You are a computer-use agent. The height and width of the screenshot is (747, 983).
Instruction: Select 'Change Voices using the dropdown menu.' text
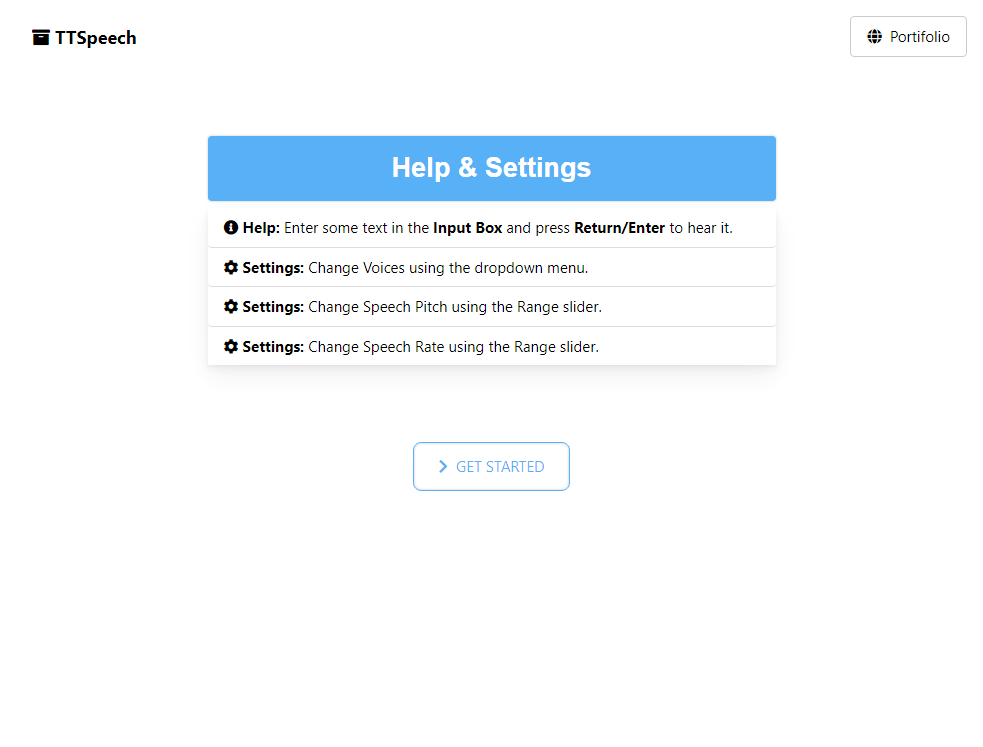pyautogui.click(x=448, y=268)
